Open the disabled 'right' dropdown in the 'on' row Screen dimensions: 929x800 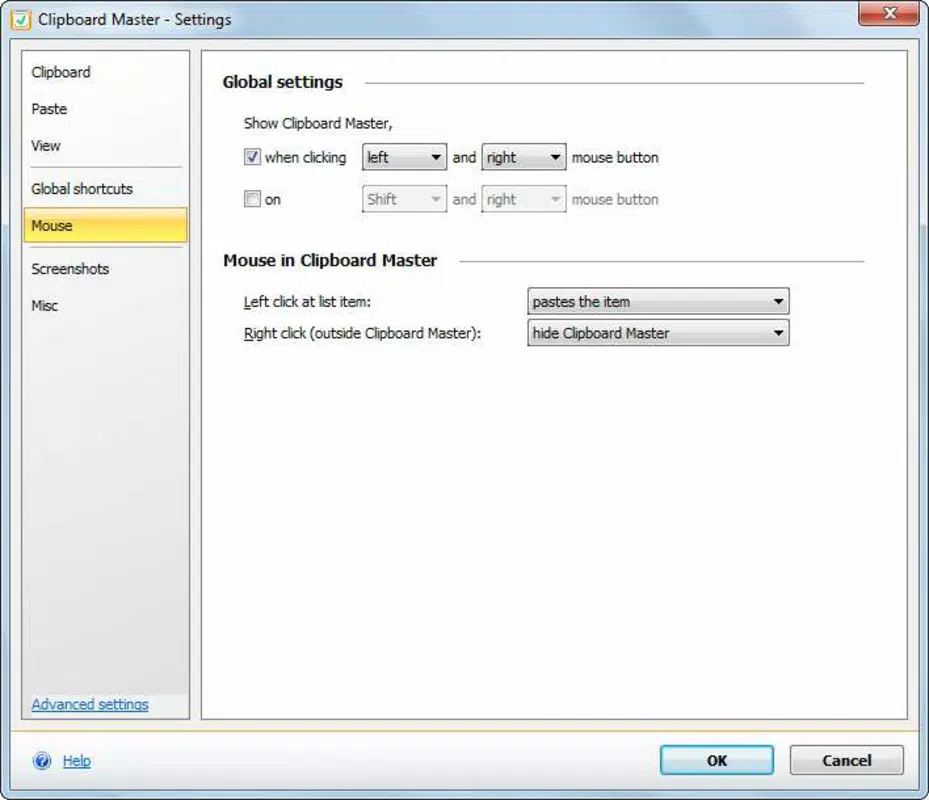tap(524, 199)
